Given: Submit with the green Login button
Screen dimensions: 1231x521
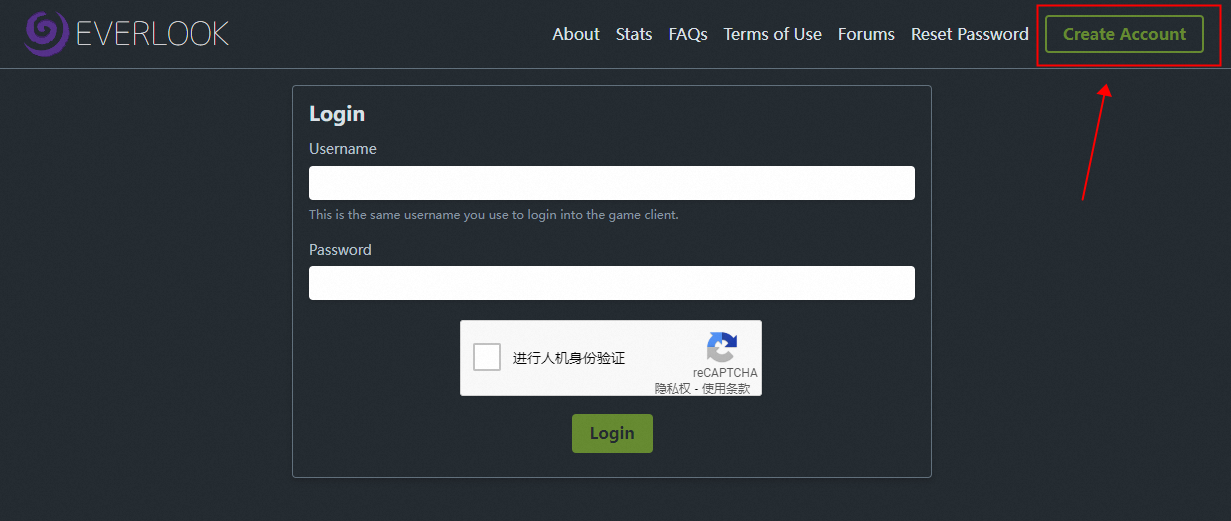Looking at the screenshot, I should 612,433.
